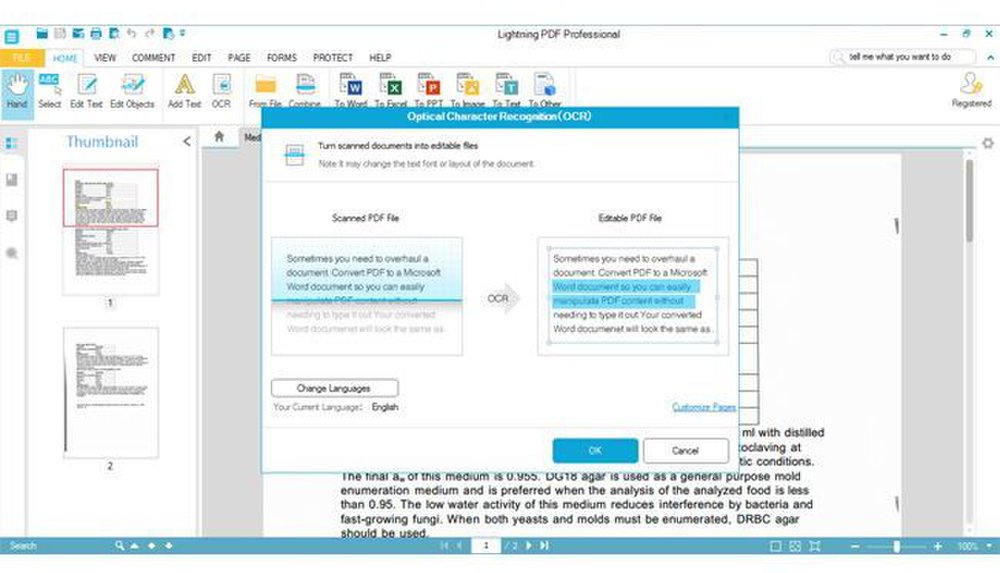Create PDF From File
1000x573 pixels.
tap(265, 90)
